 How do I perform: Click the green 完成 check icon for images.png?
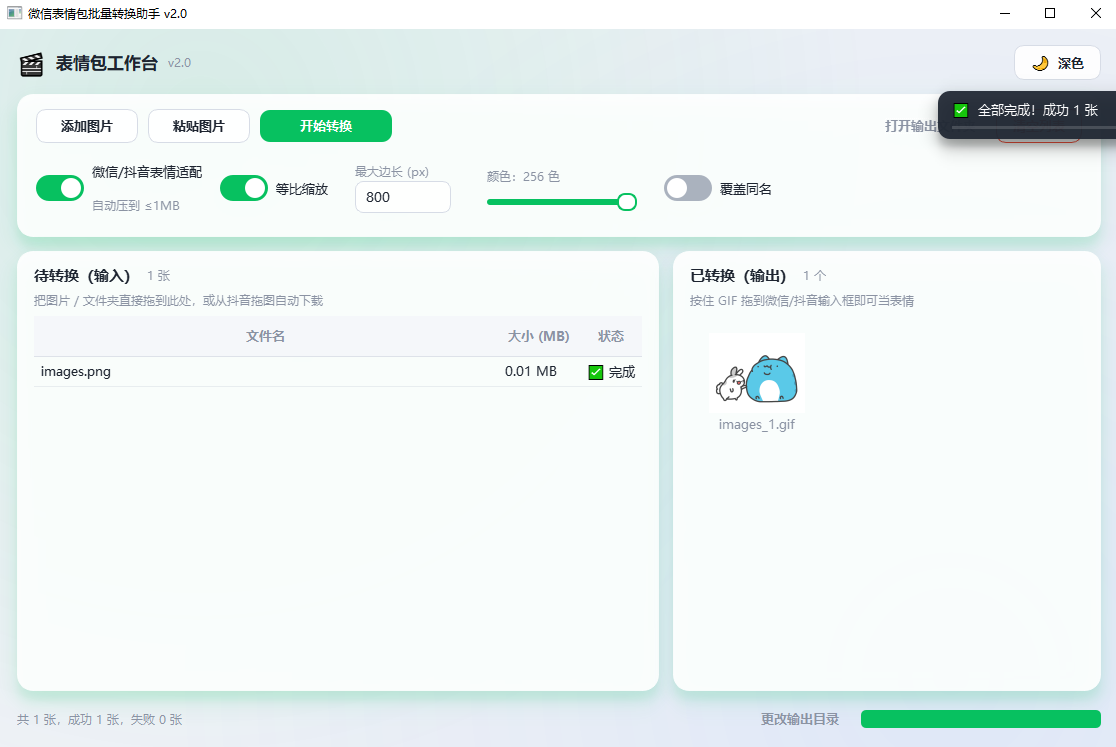[596, 372]
